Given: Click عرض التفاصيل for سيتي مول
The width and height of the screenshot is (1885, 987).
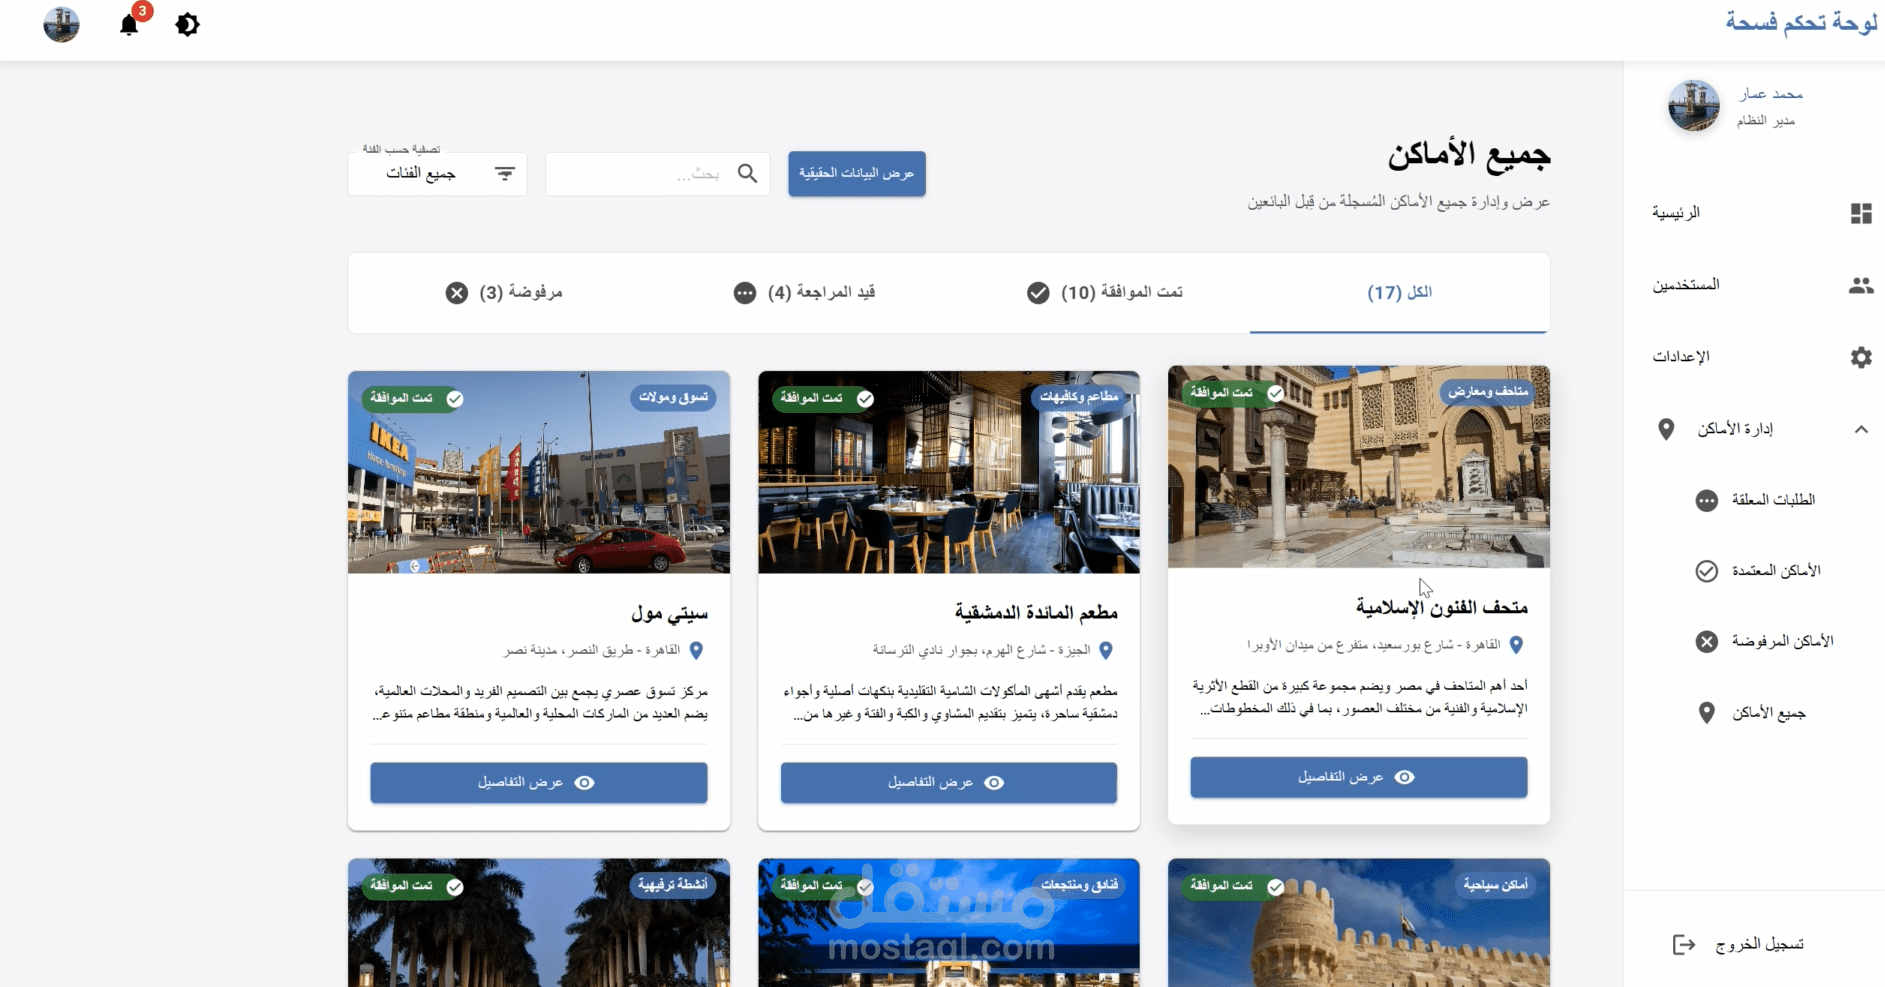Looking at the screenshot, I should point(539,782).
